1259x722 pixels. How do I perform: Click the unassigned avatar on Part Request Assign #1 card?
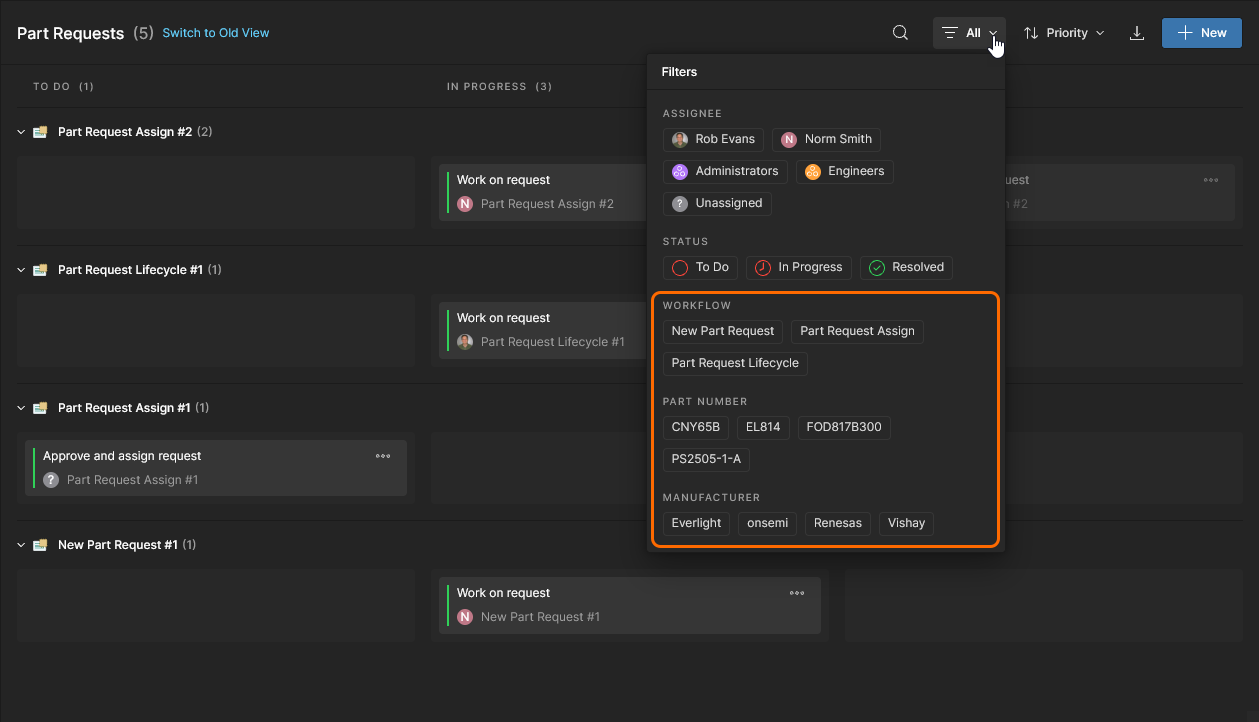tap(51, 480)
